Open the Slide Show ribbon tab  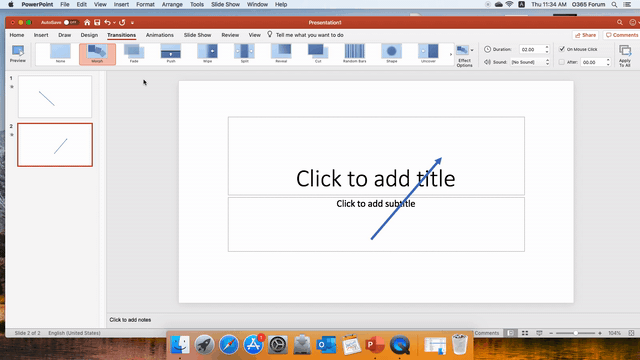click(198, 35)
